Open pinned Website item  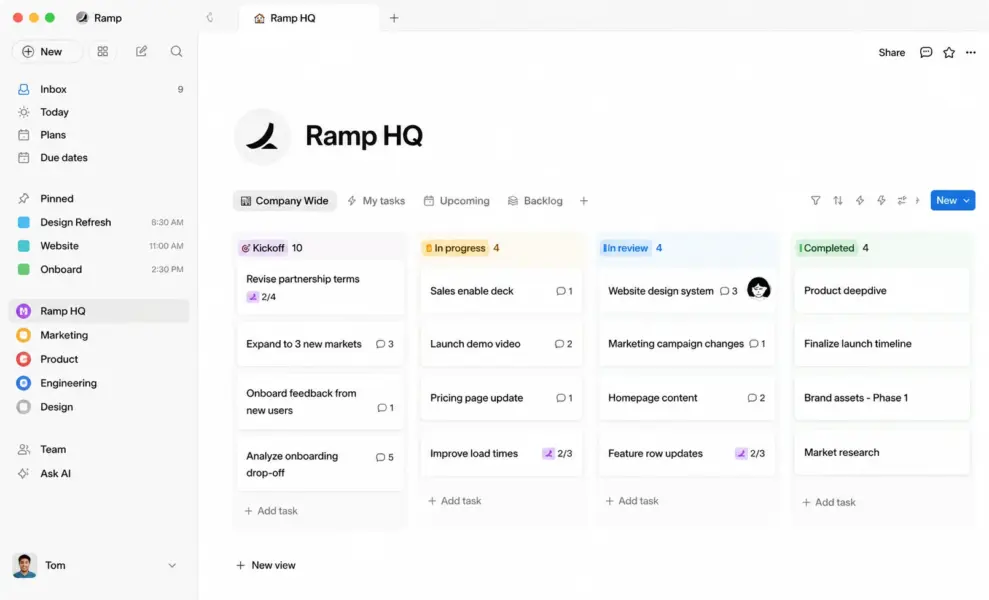[x=100, y=245]
